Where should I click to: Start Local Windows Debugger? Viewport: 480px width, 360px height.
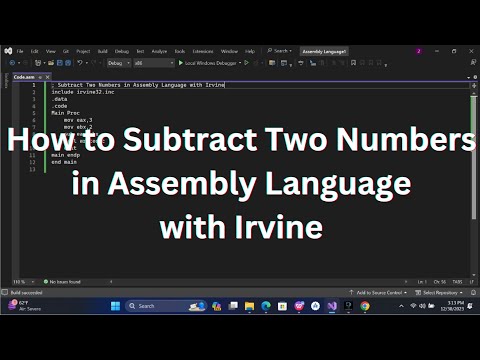click(x=207, y=63)
